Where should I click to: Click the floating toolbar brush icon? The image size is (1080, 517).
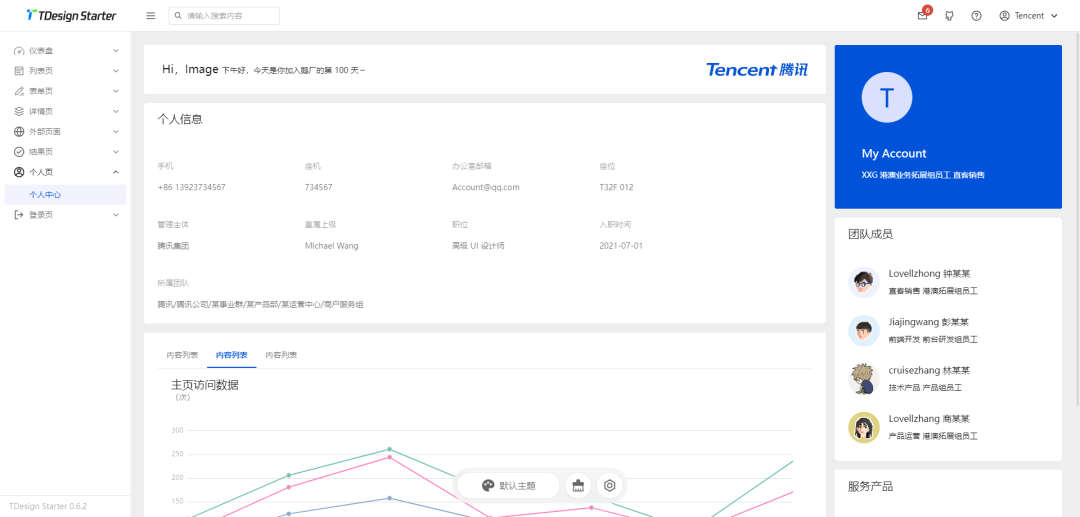(x=578, y=485)
